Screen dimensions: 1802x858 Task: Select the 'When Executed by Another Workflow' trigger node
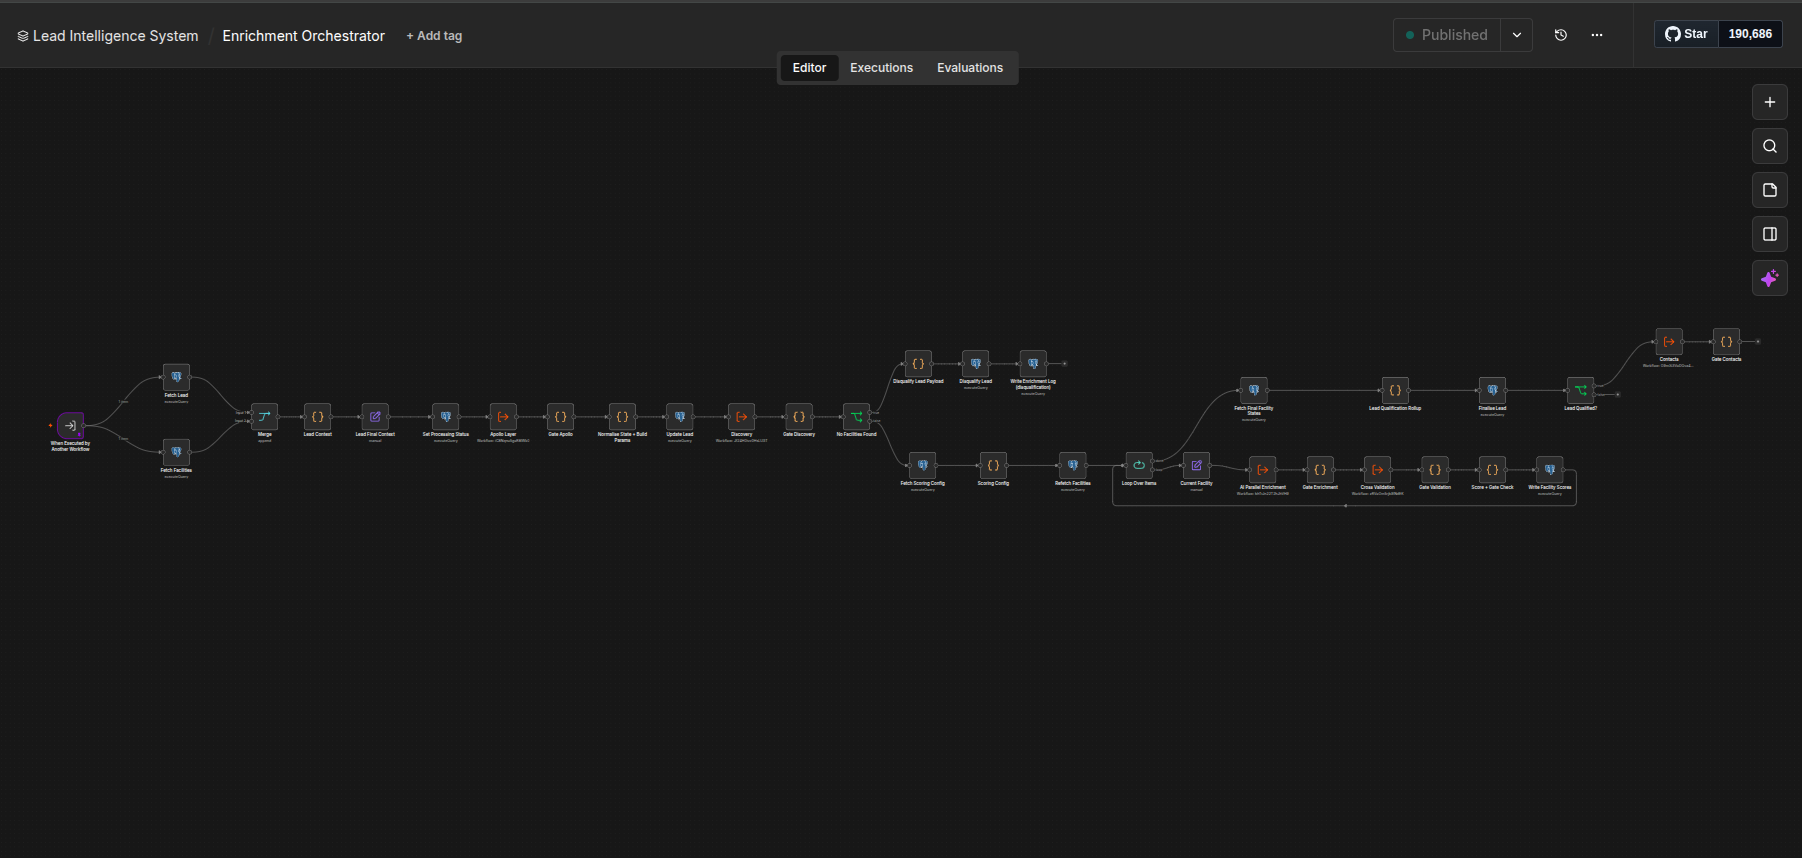(x=71, y=425)
